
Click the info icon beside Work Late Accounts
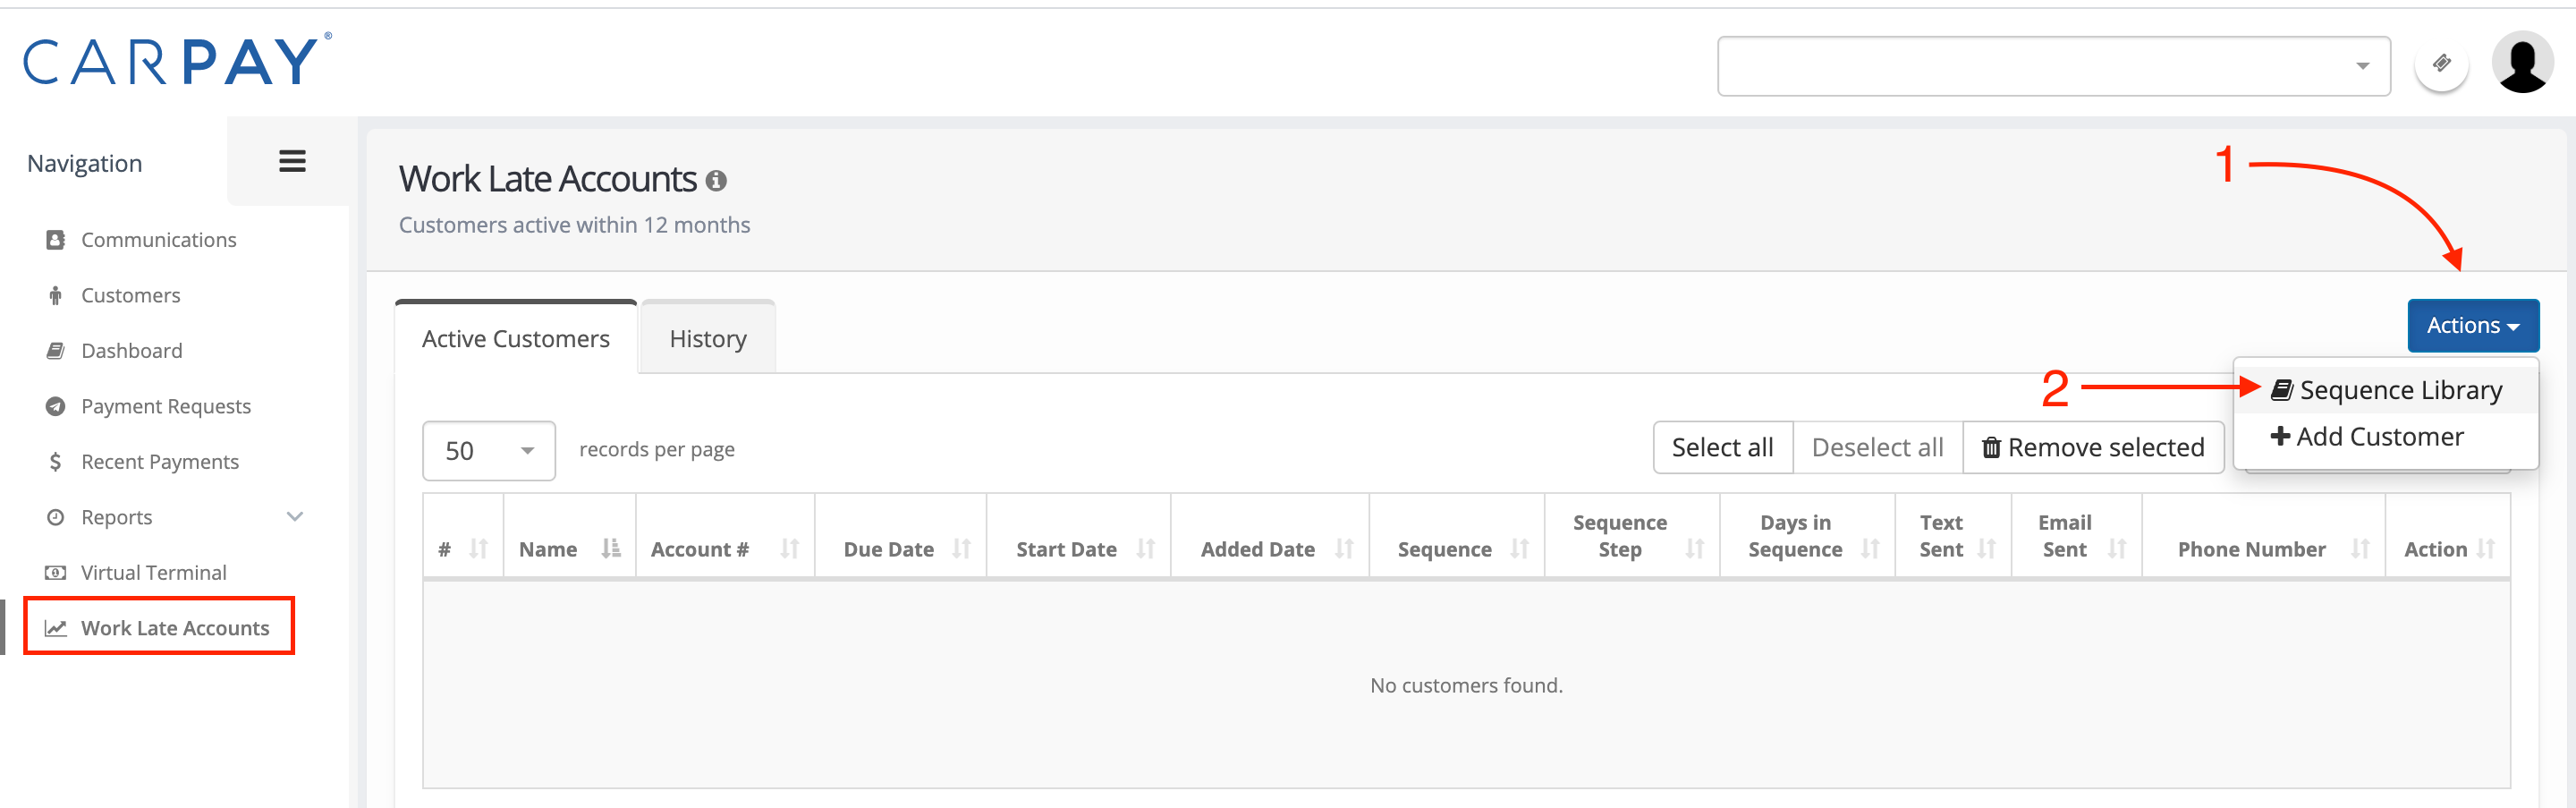[716, 180]
